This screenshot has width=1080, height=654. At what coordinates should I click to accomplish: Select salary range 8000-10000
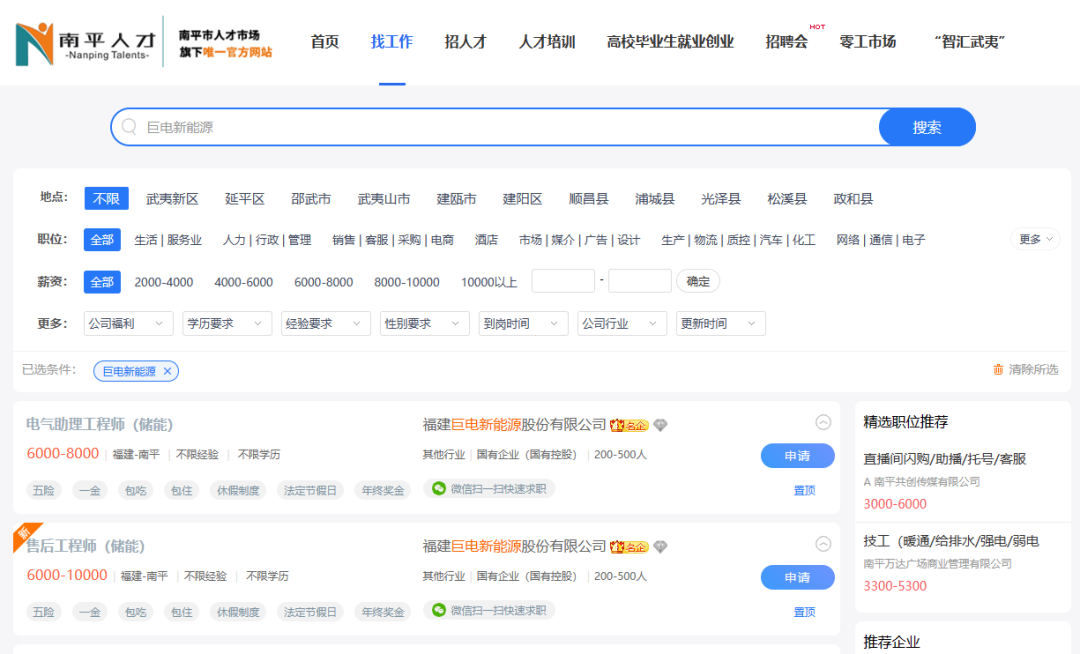pyautogui.click(x=406, y=282)
